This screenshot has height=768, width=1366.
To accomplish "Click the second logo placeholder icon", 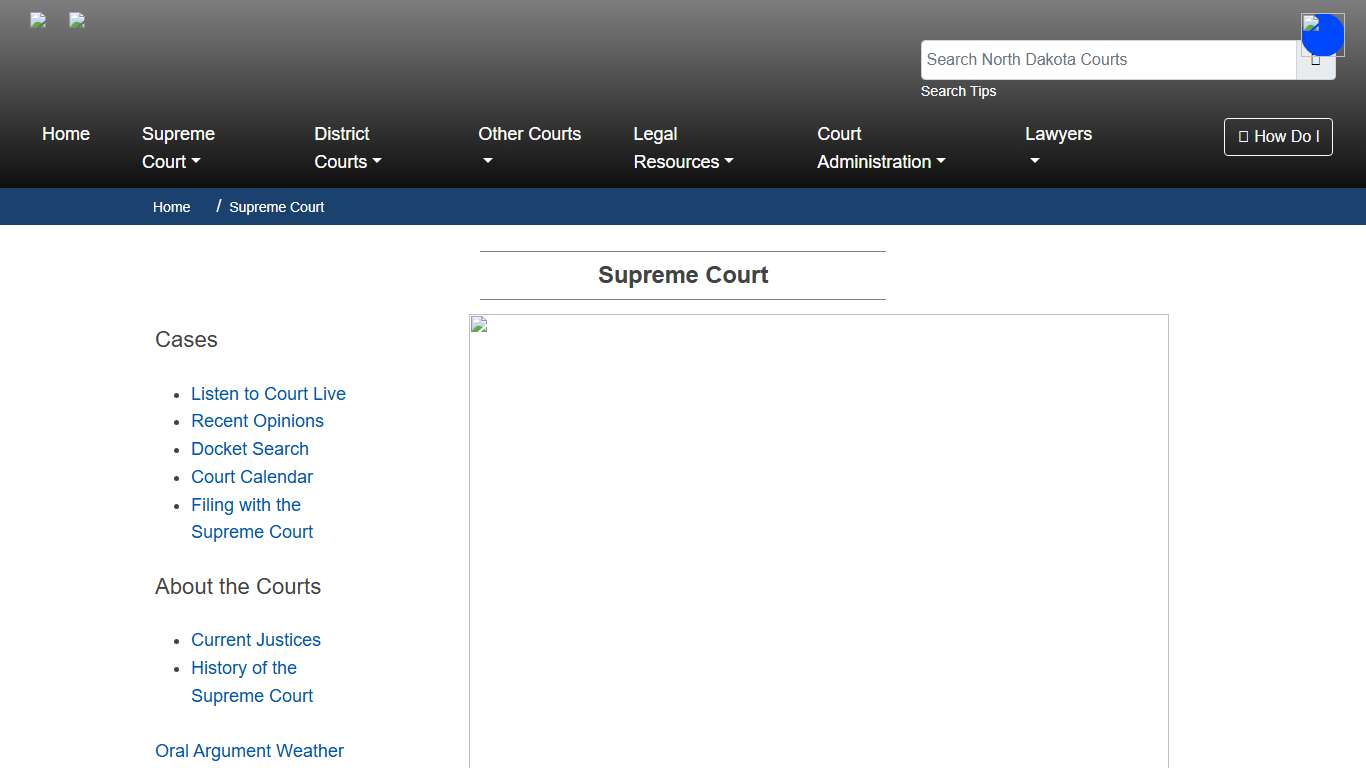I will [76, 20].
